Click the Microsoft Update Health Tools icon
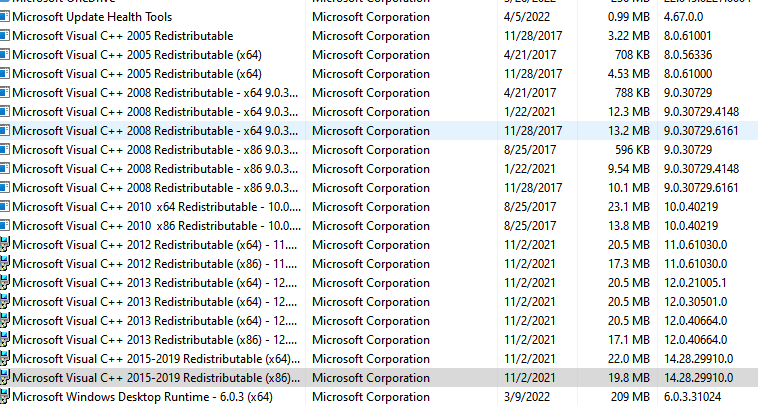 point(4,17)
